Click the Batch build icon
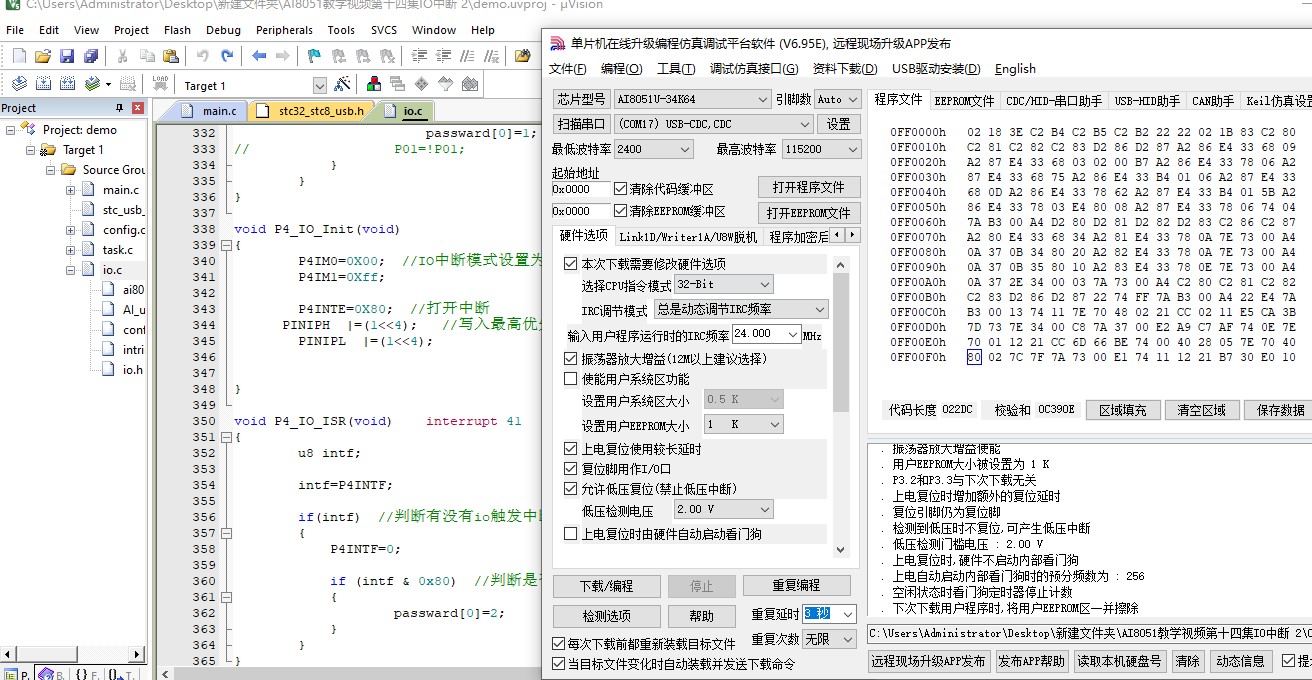 [x=93, y=84]
